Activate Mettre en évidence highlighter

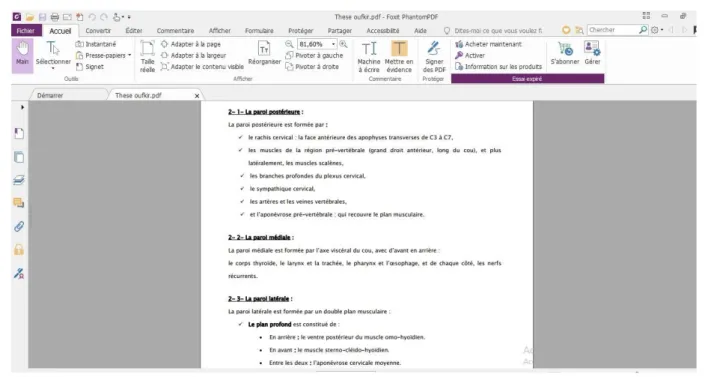point(399,57)
